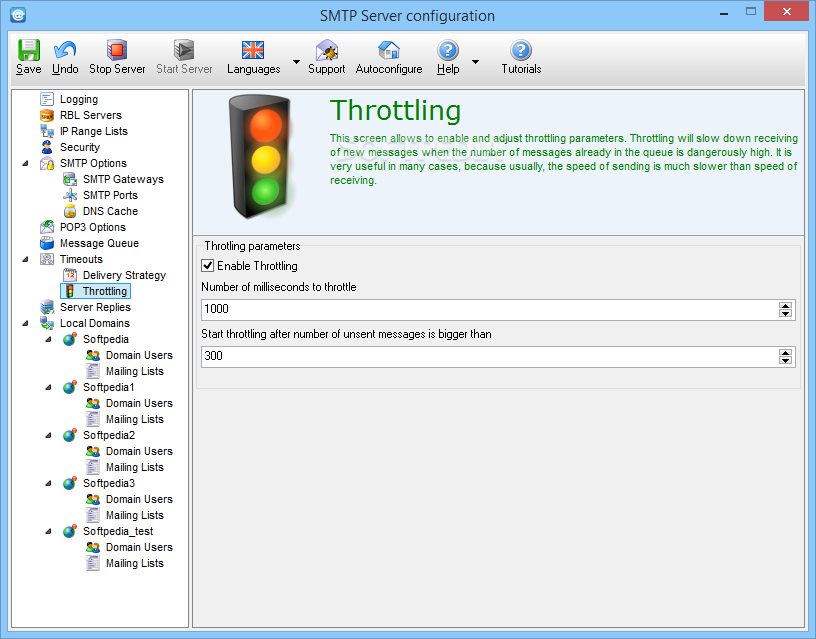Minimize the SMTP Server configuration window
Image resolution: width=816 pixels, height=639 pixels.
pos(724,12)
